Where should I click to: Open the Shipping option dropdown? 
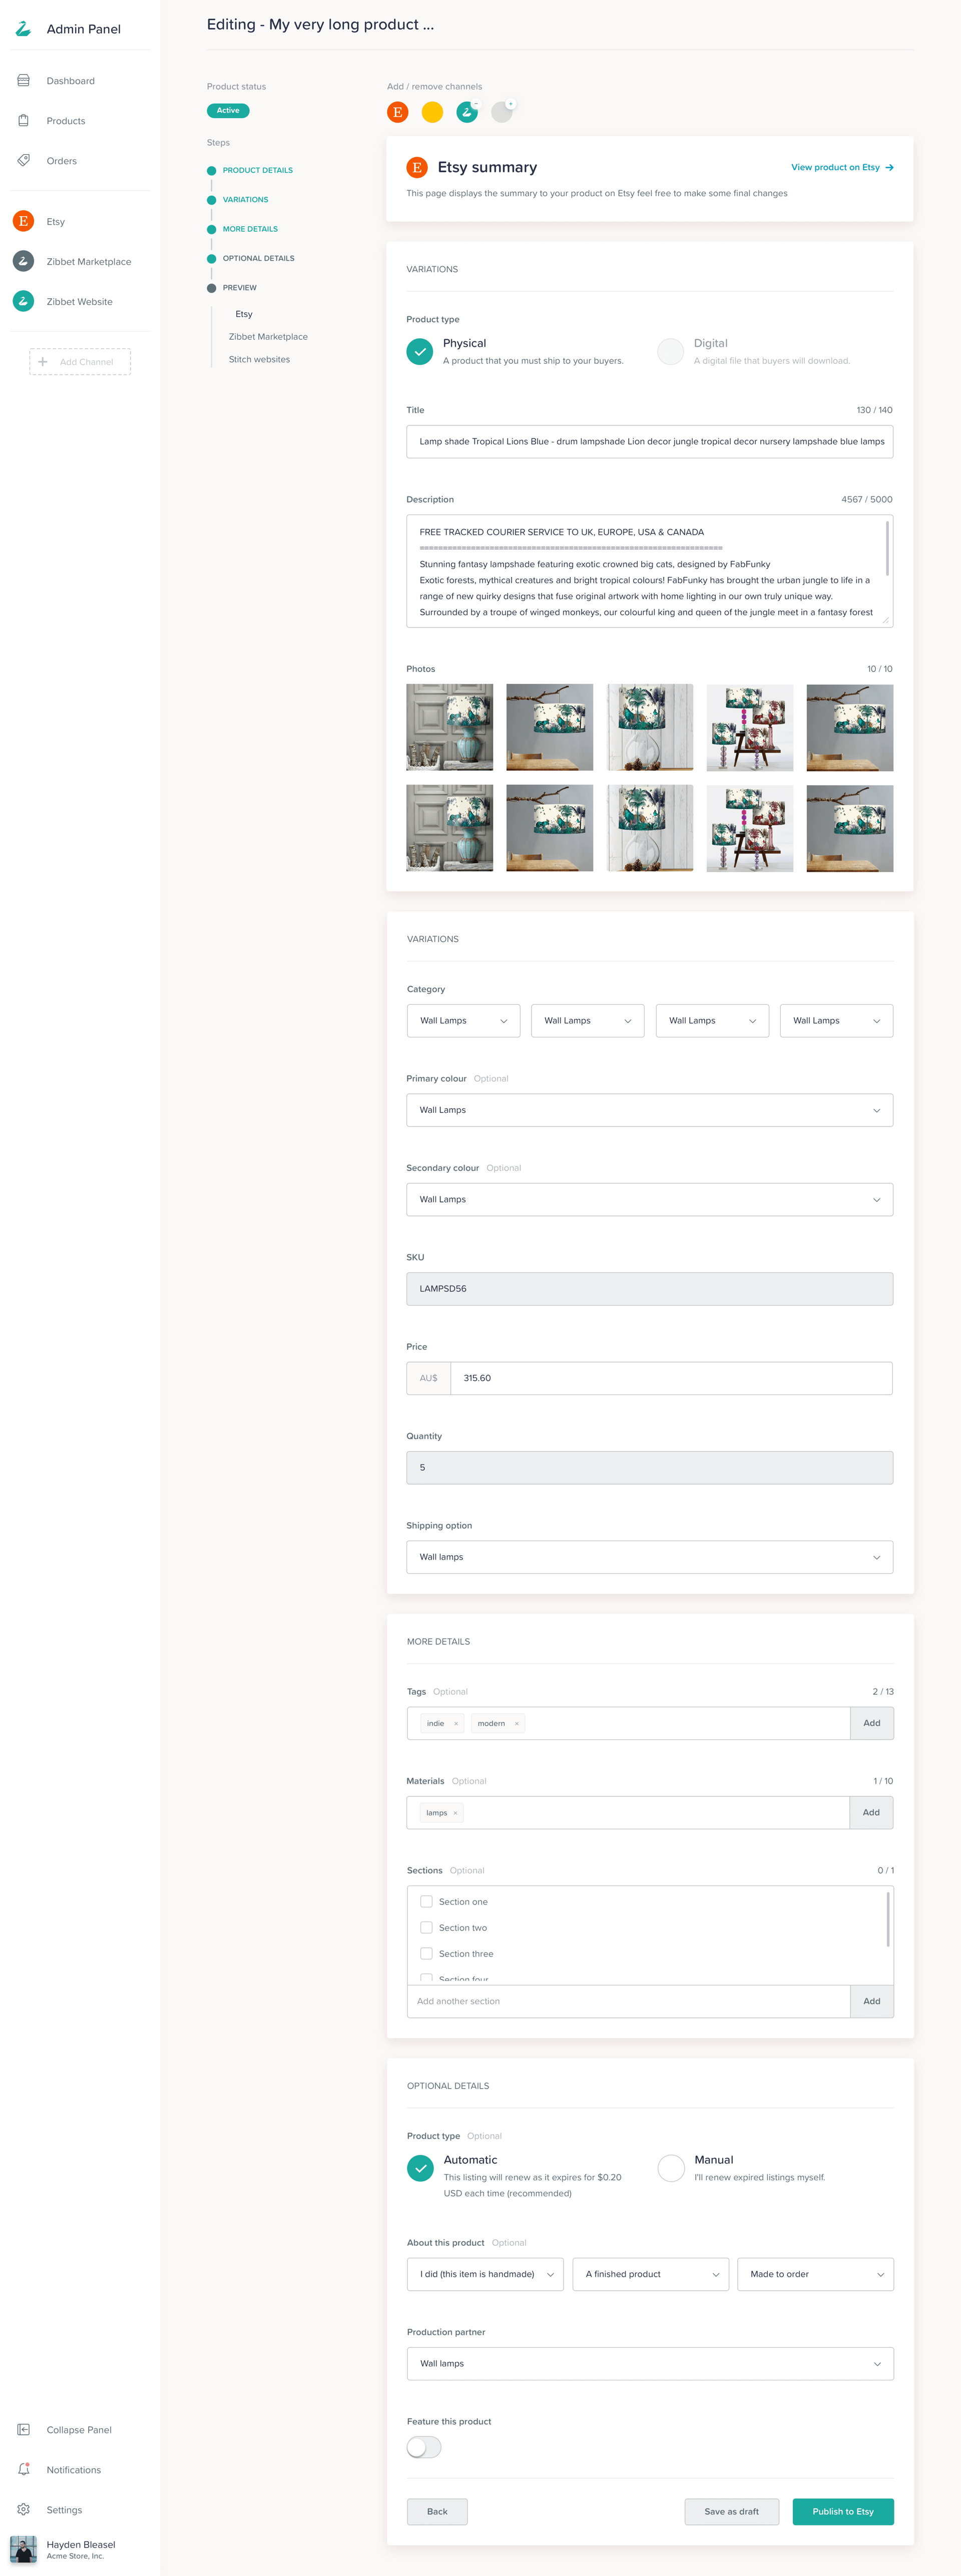(649, 1557)
